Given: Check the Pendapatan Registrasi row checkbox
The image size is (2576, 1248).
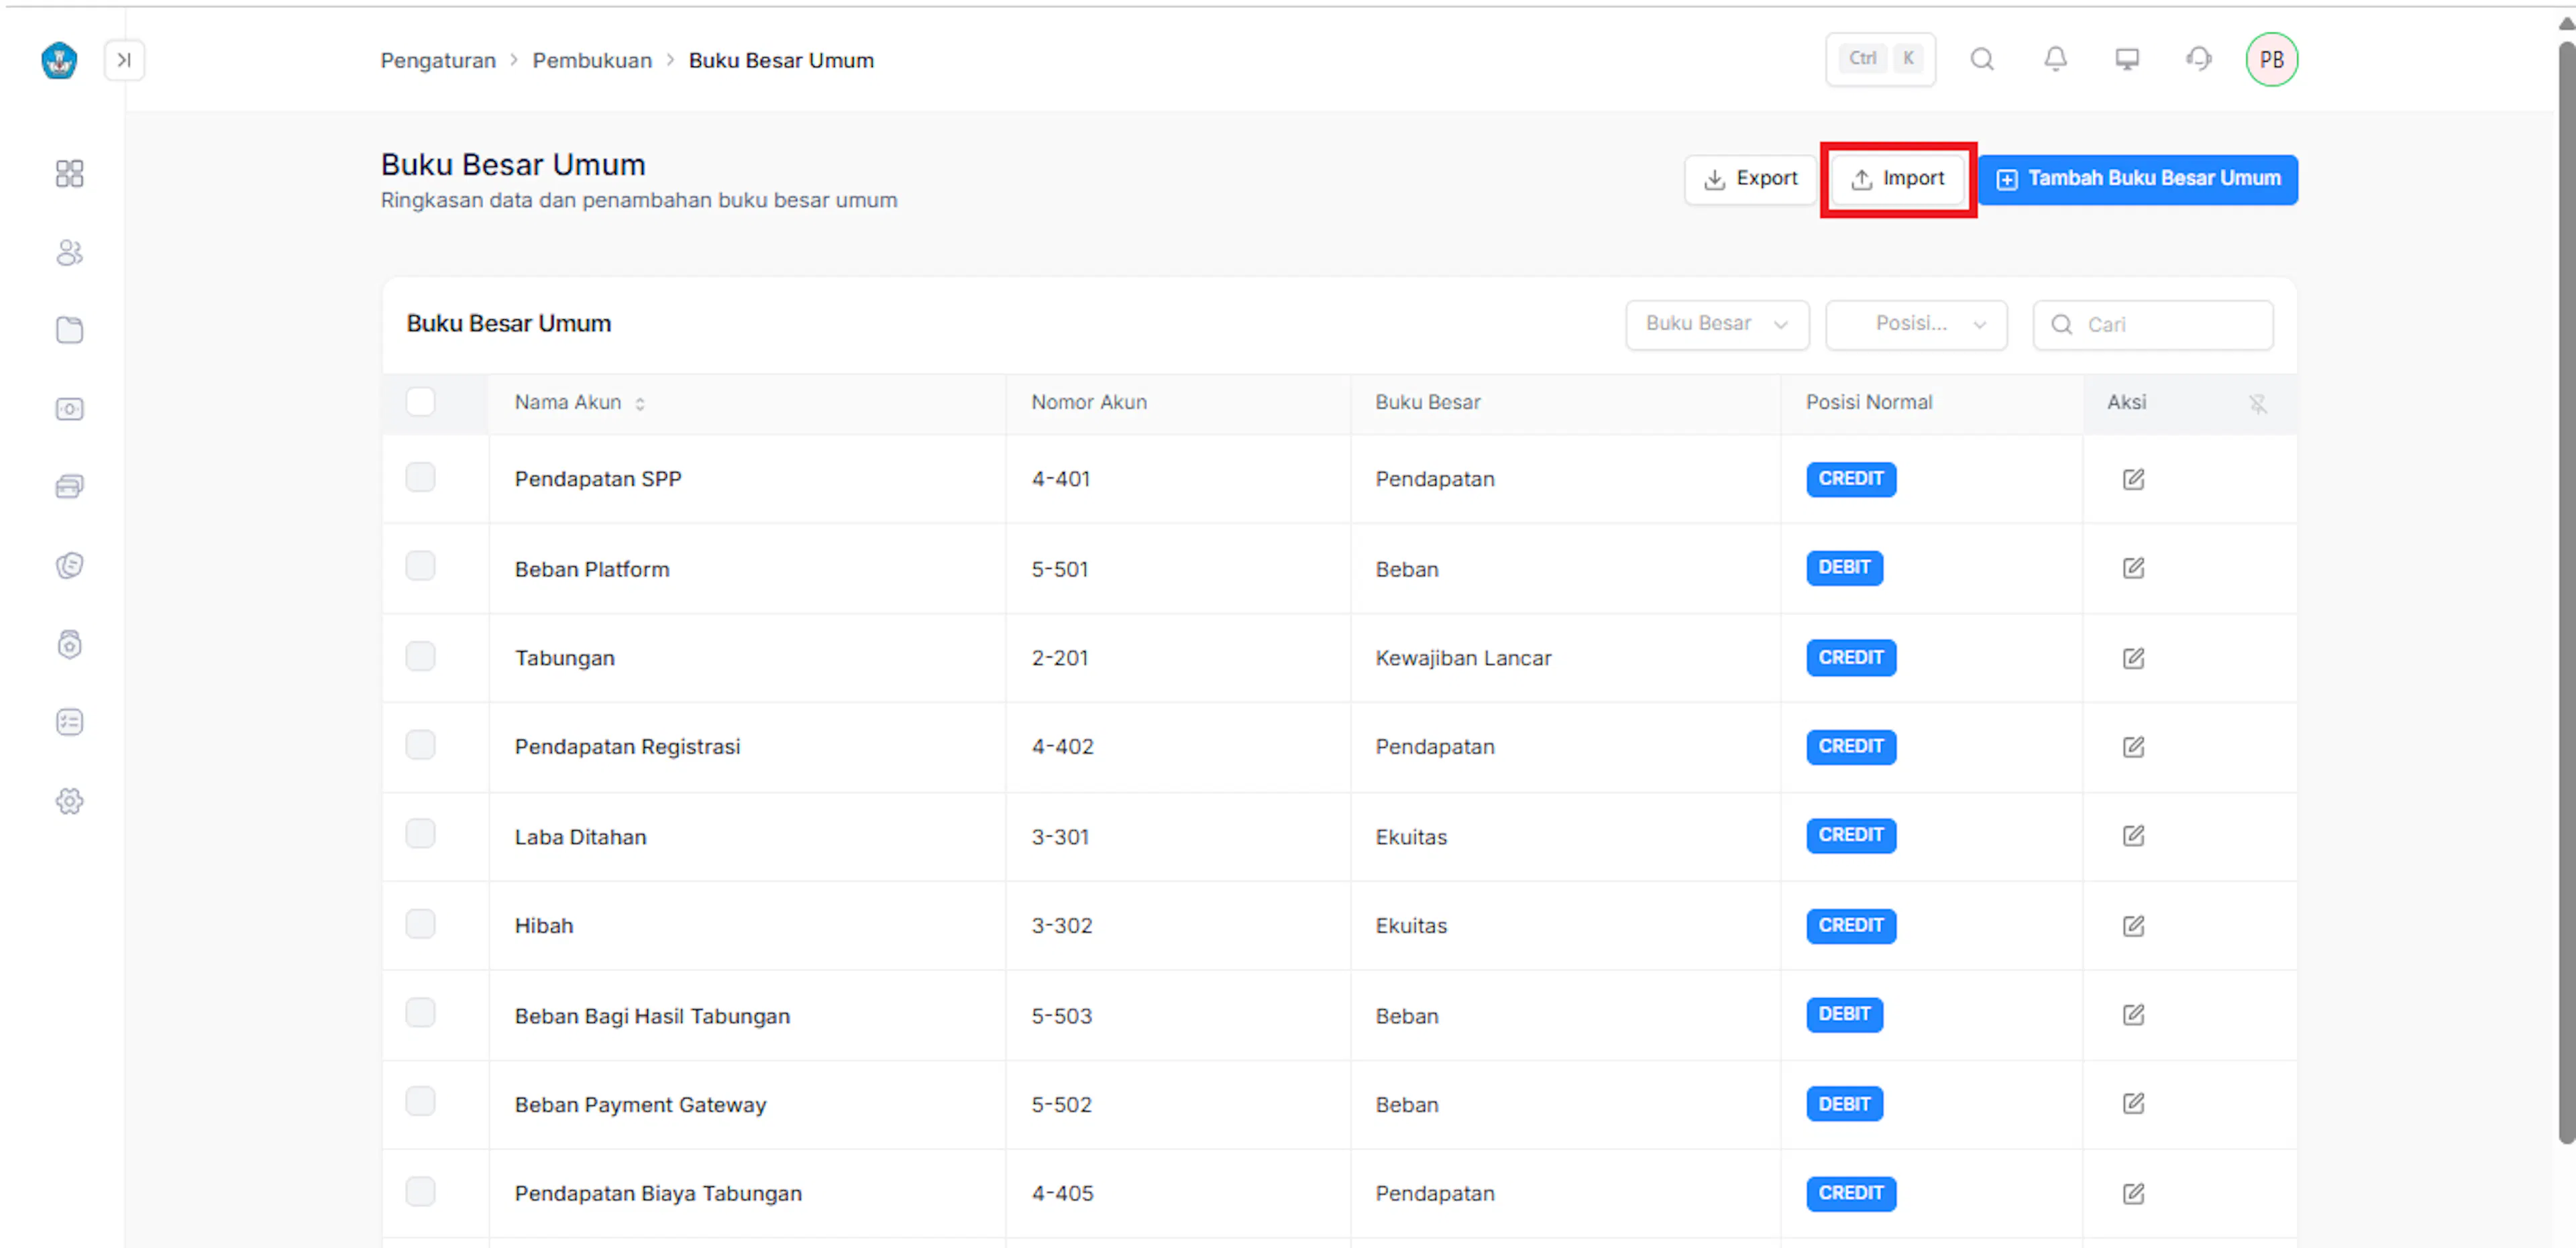Looking at the screenshot, I should 420,745.
